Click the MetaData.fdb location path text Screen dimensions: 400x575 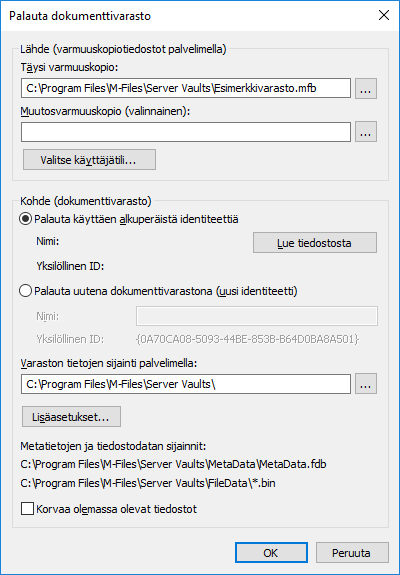click(173, 464)
